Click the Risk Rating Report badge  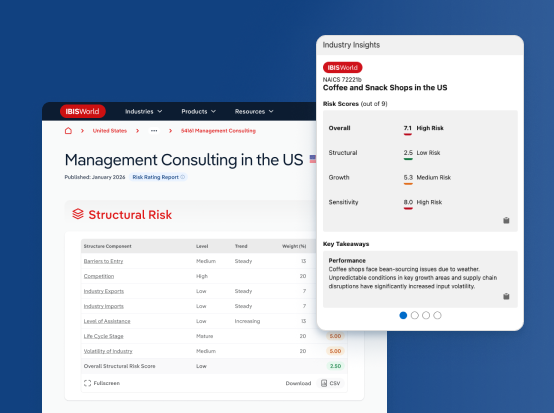point(158,177)
